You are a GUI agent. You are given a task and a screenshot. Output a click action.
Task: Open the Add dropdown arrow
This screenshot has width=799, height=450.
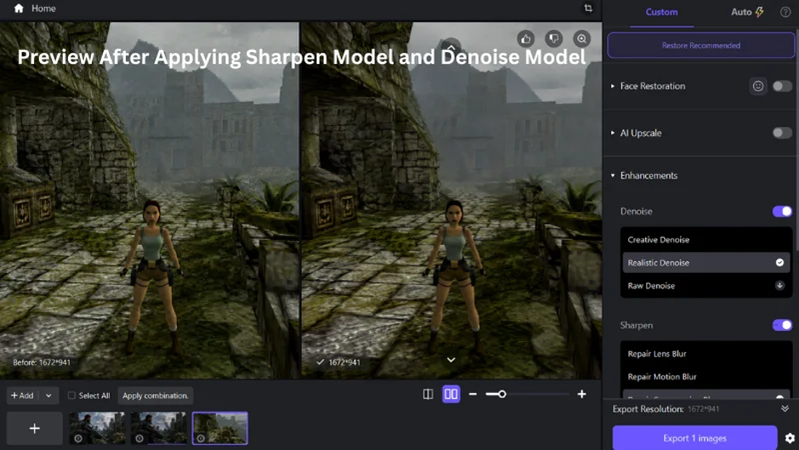pos(48,395)
